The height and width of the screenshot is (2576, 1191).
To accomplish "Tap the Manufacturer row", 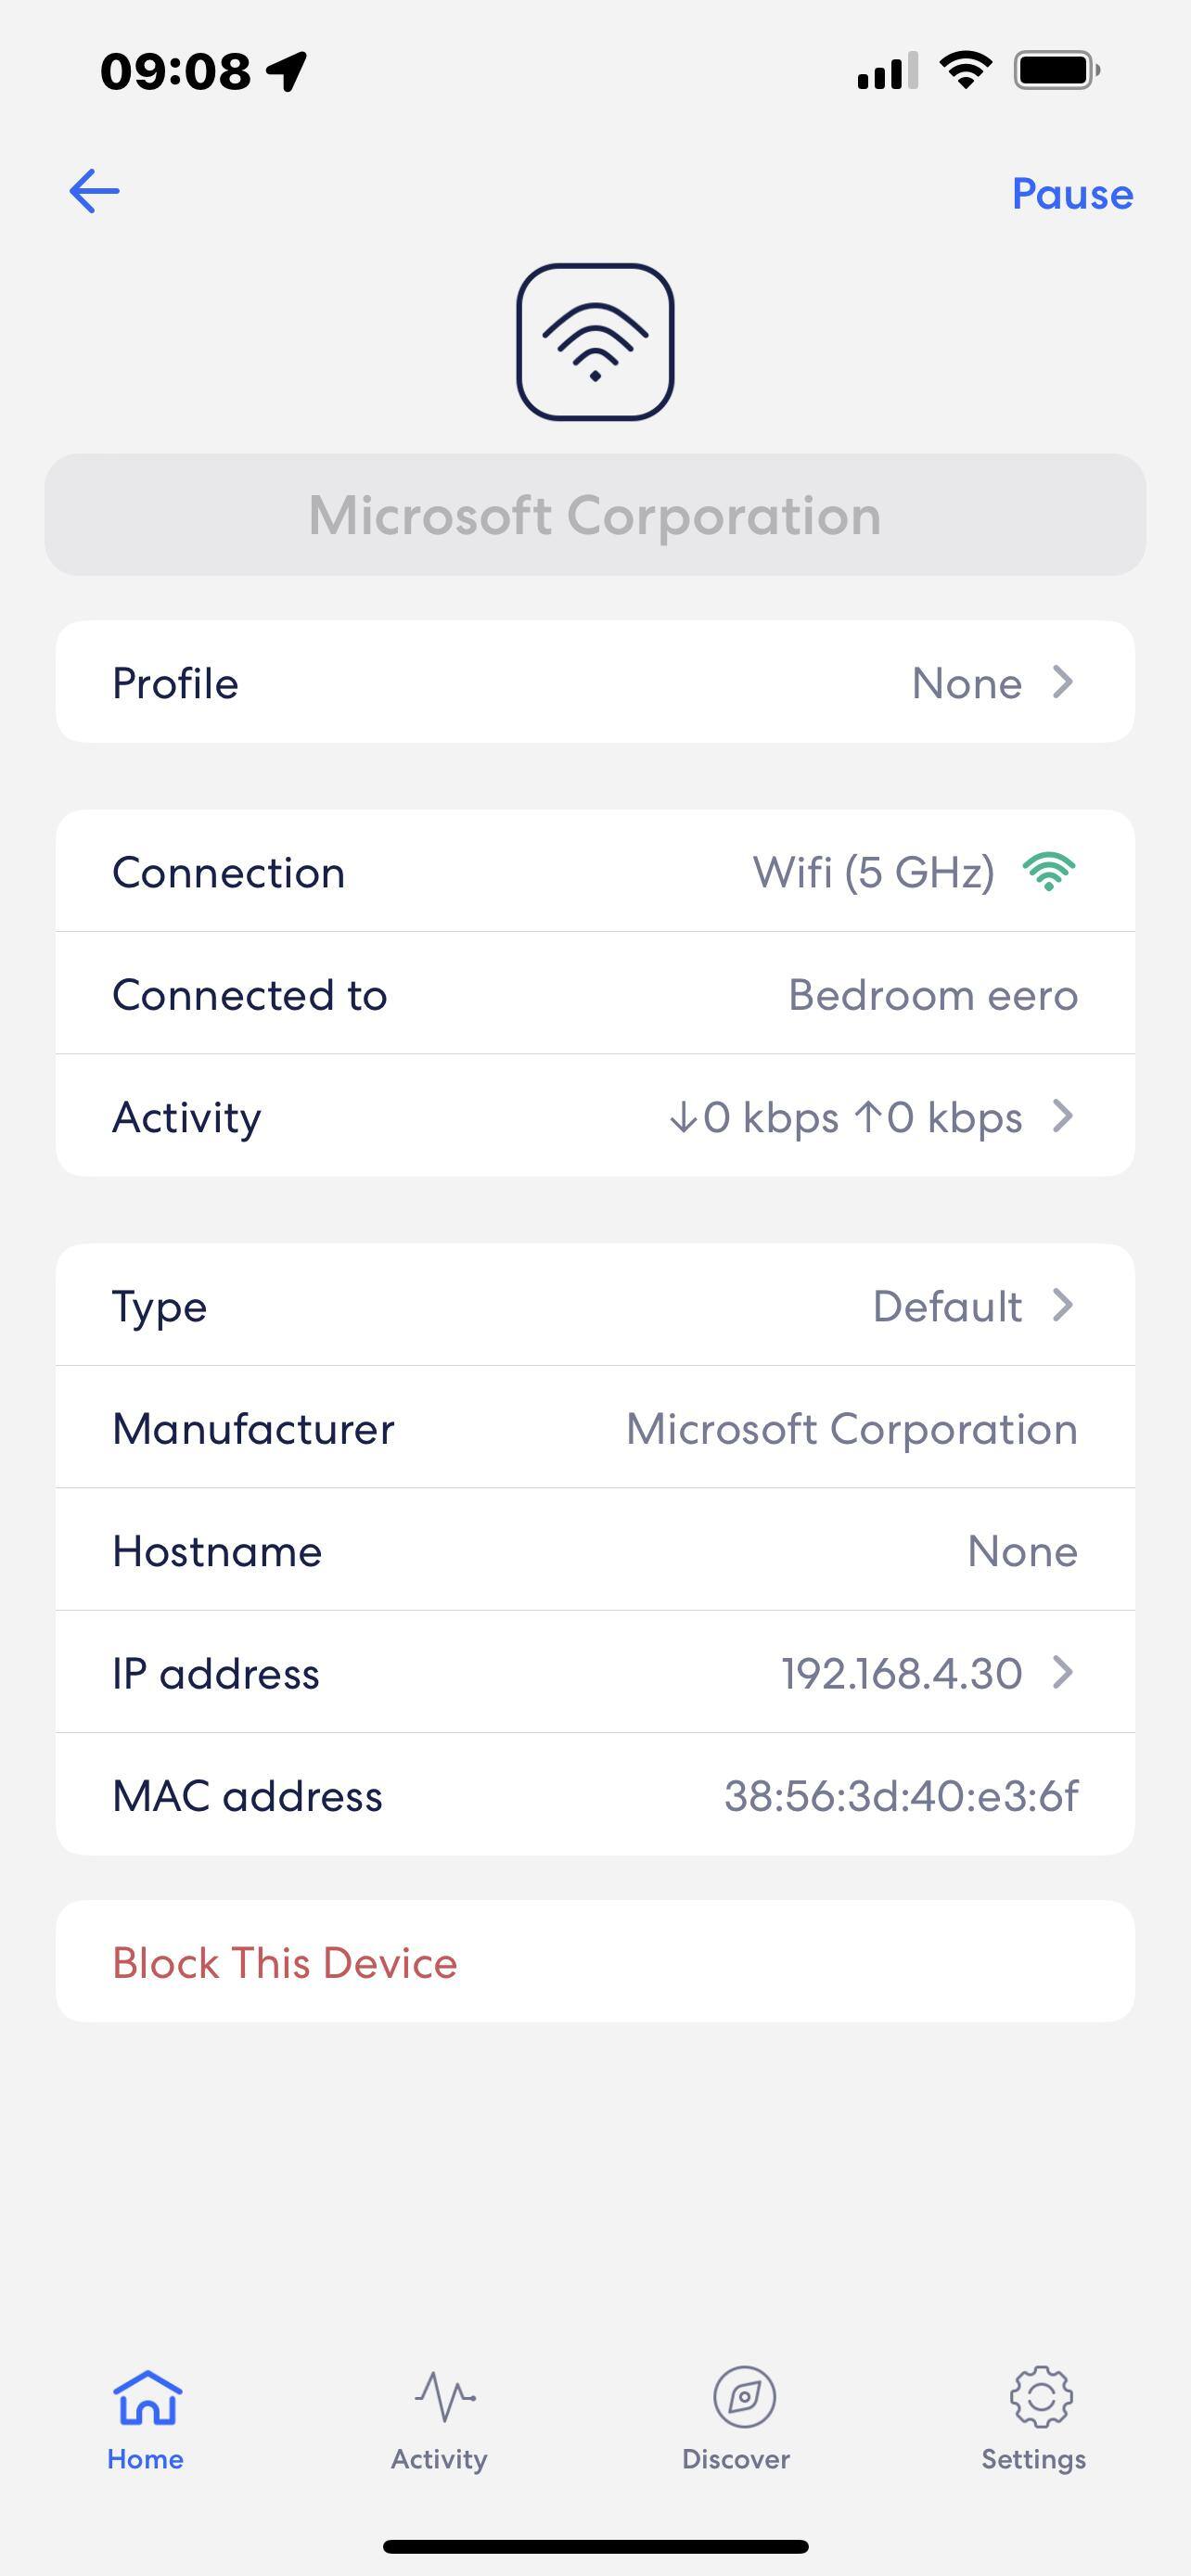I will click(x=595, y=1428).
